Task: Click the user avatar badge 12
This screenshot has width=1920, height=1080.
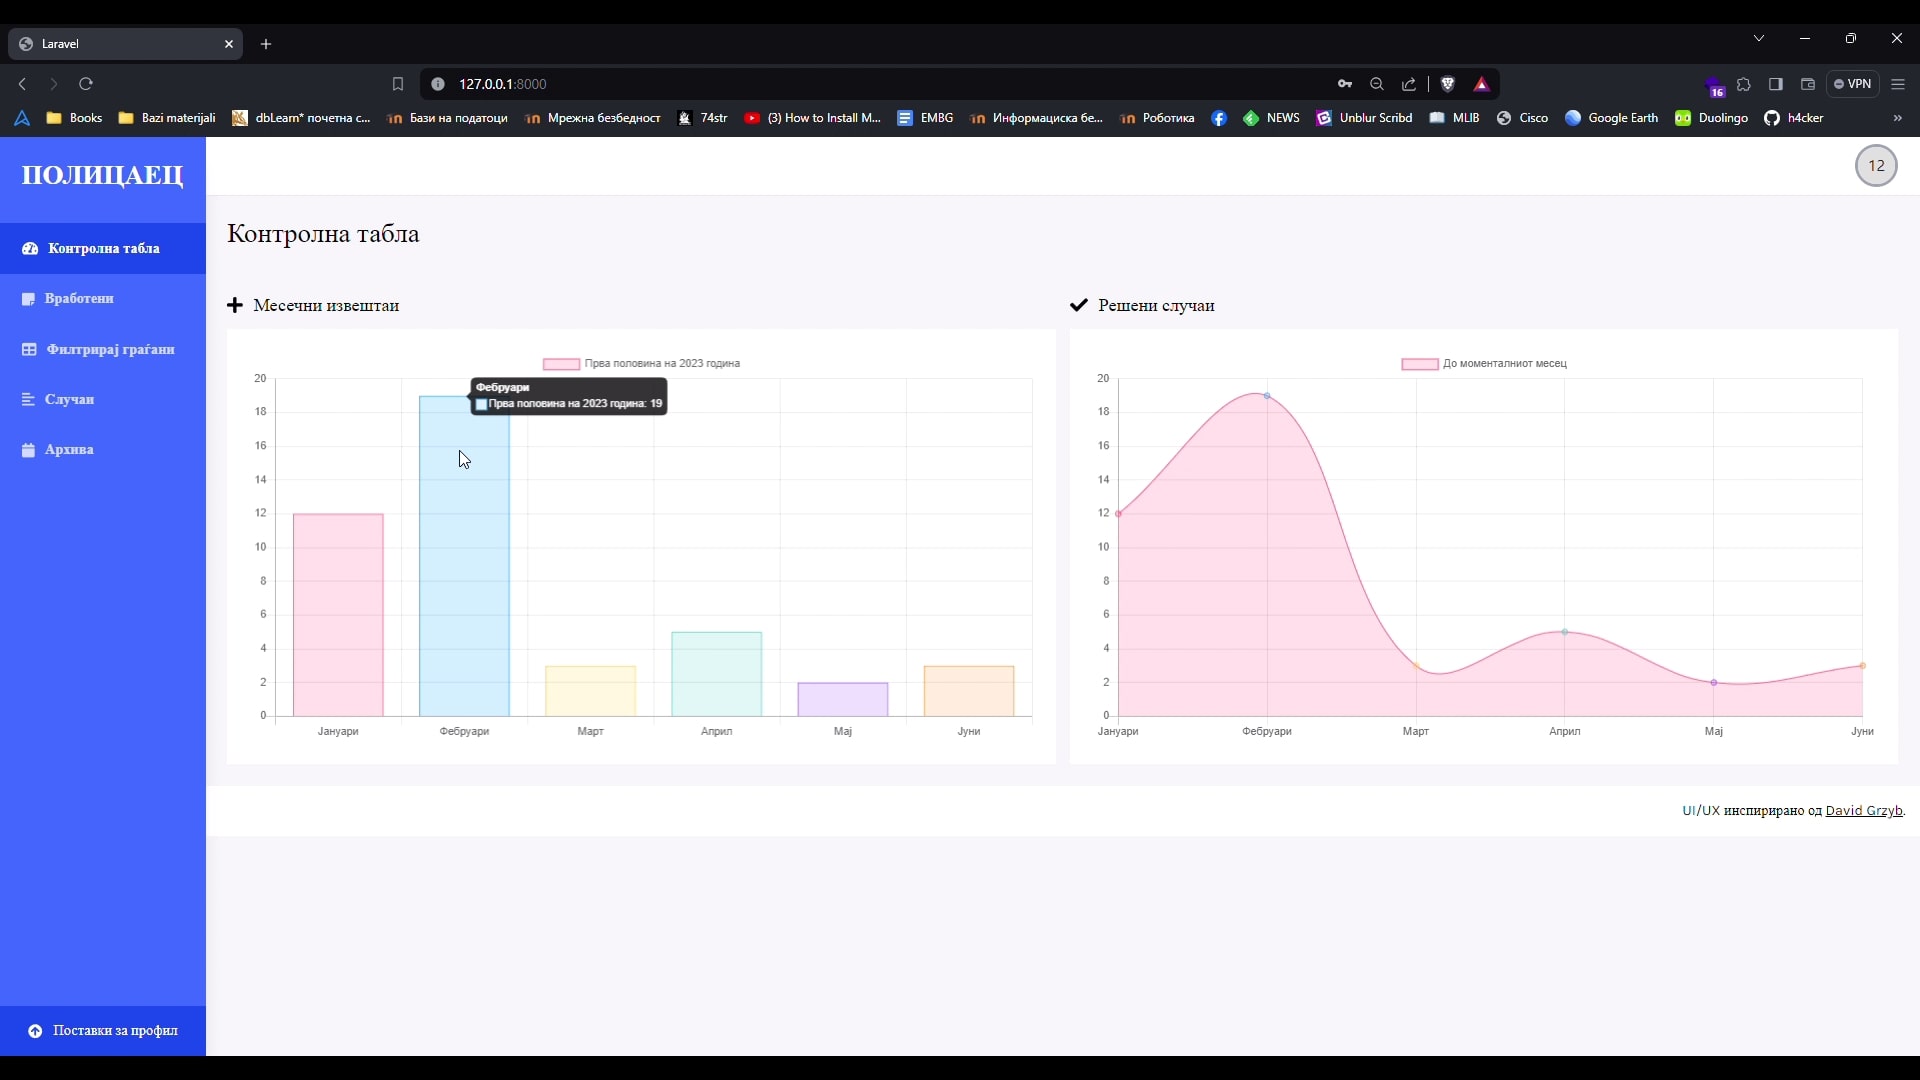Action: pyautogui.click(x=1875, y=166)
